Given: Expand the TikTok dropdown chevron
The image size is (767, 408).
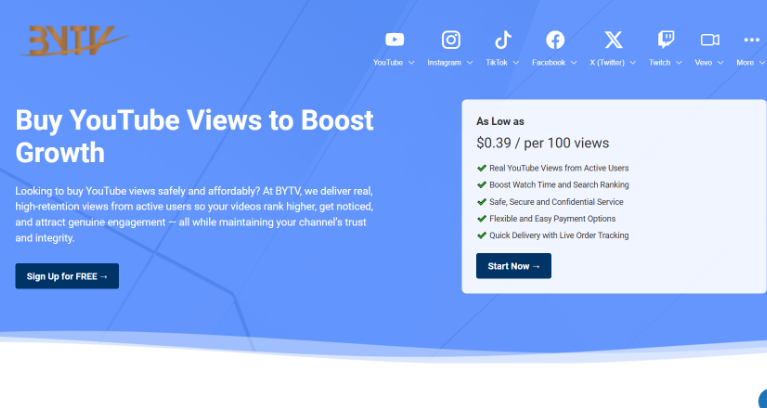Looking at the screenshot, I should (x=516, y=63).
